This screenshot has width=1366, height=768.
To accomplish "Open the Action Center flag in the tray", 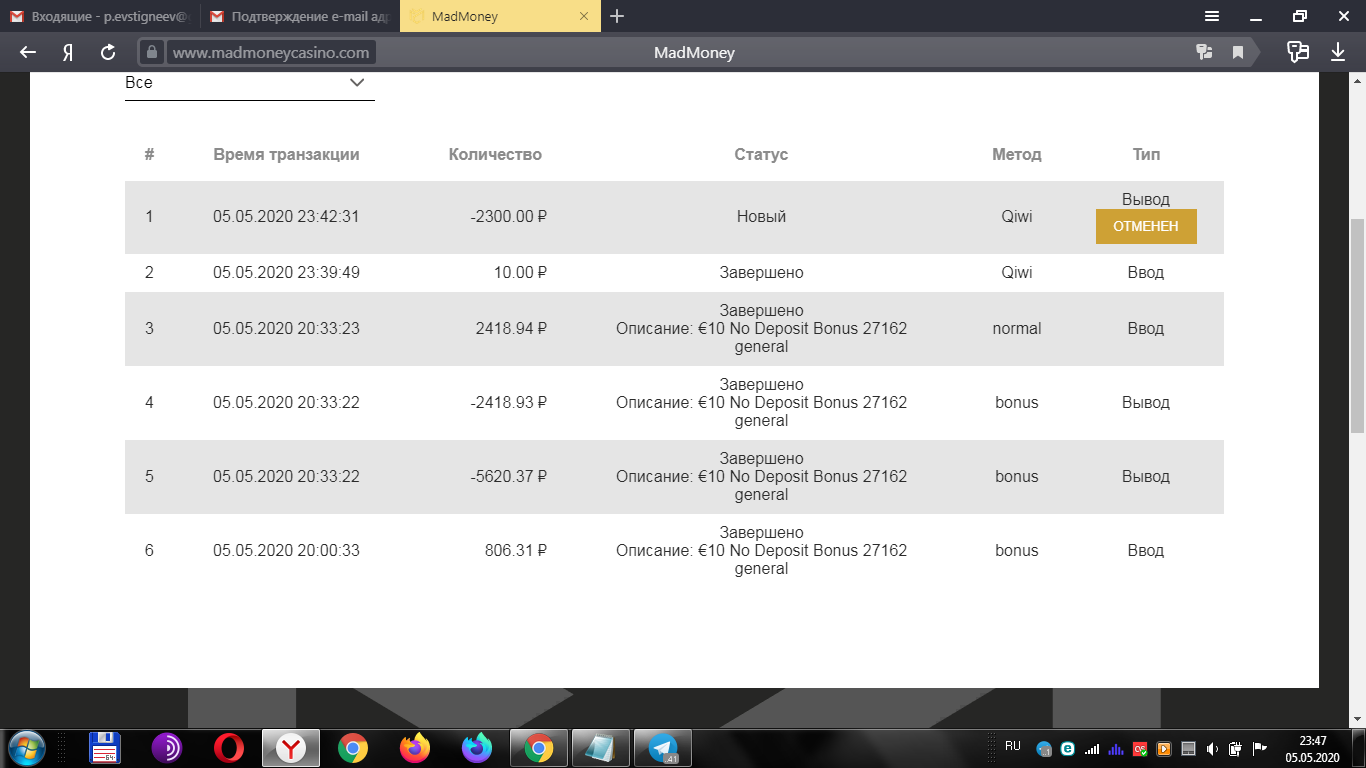I will 1260,748.
